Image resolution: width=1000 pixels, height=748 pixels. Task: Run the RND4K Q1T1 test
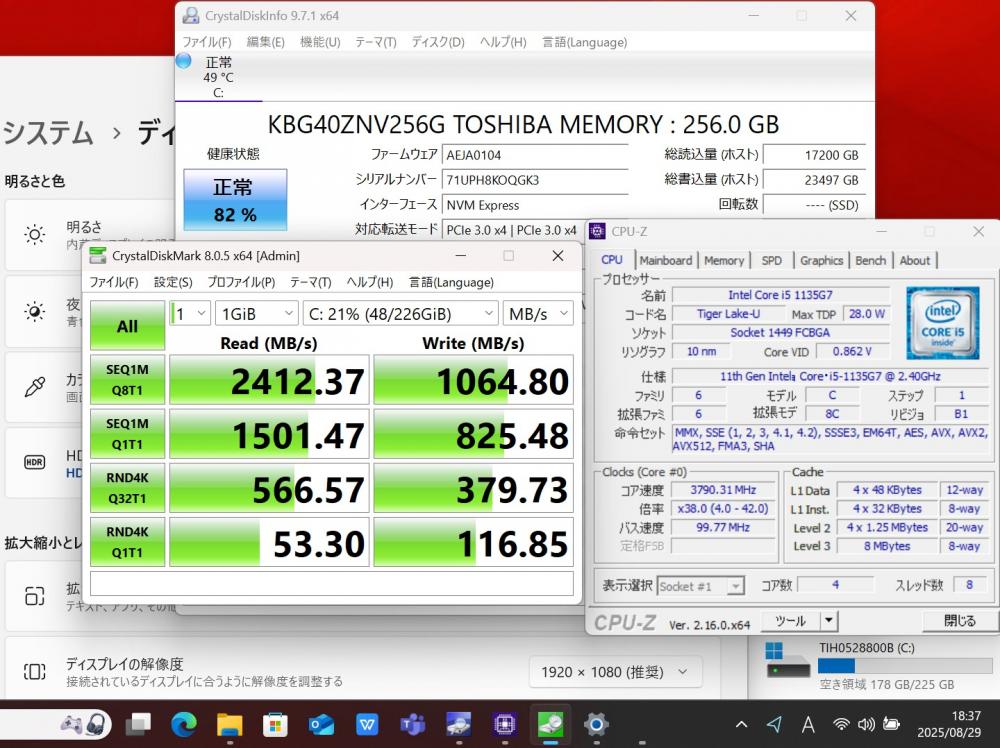[128, 542]
